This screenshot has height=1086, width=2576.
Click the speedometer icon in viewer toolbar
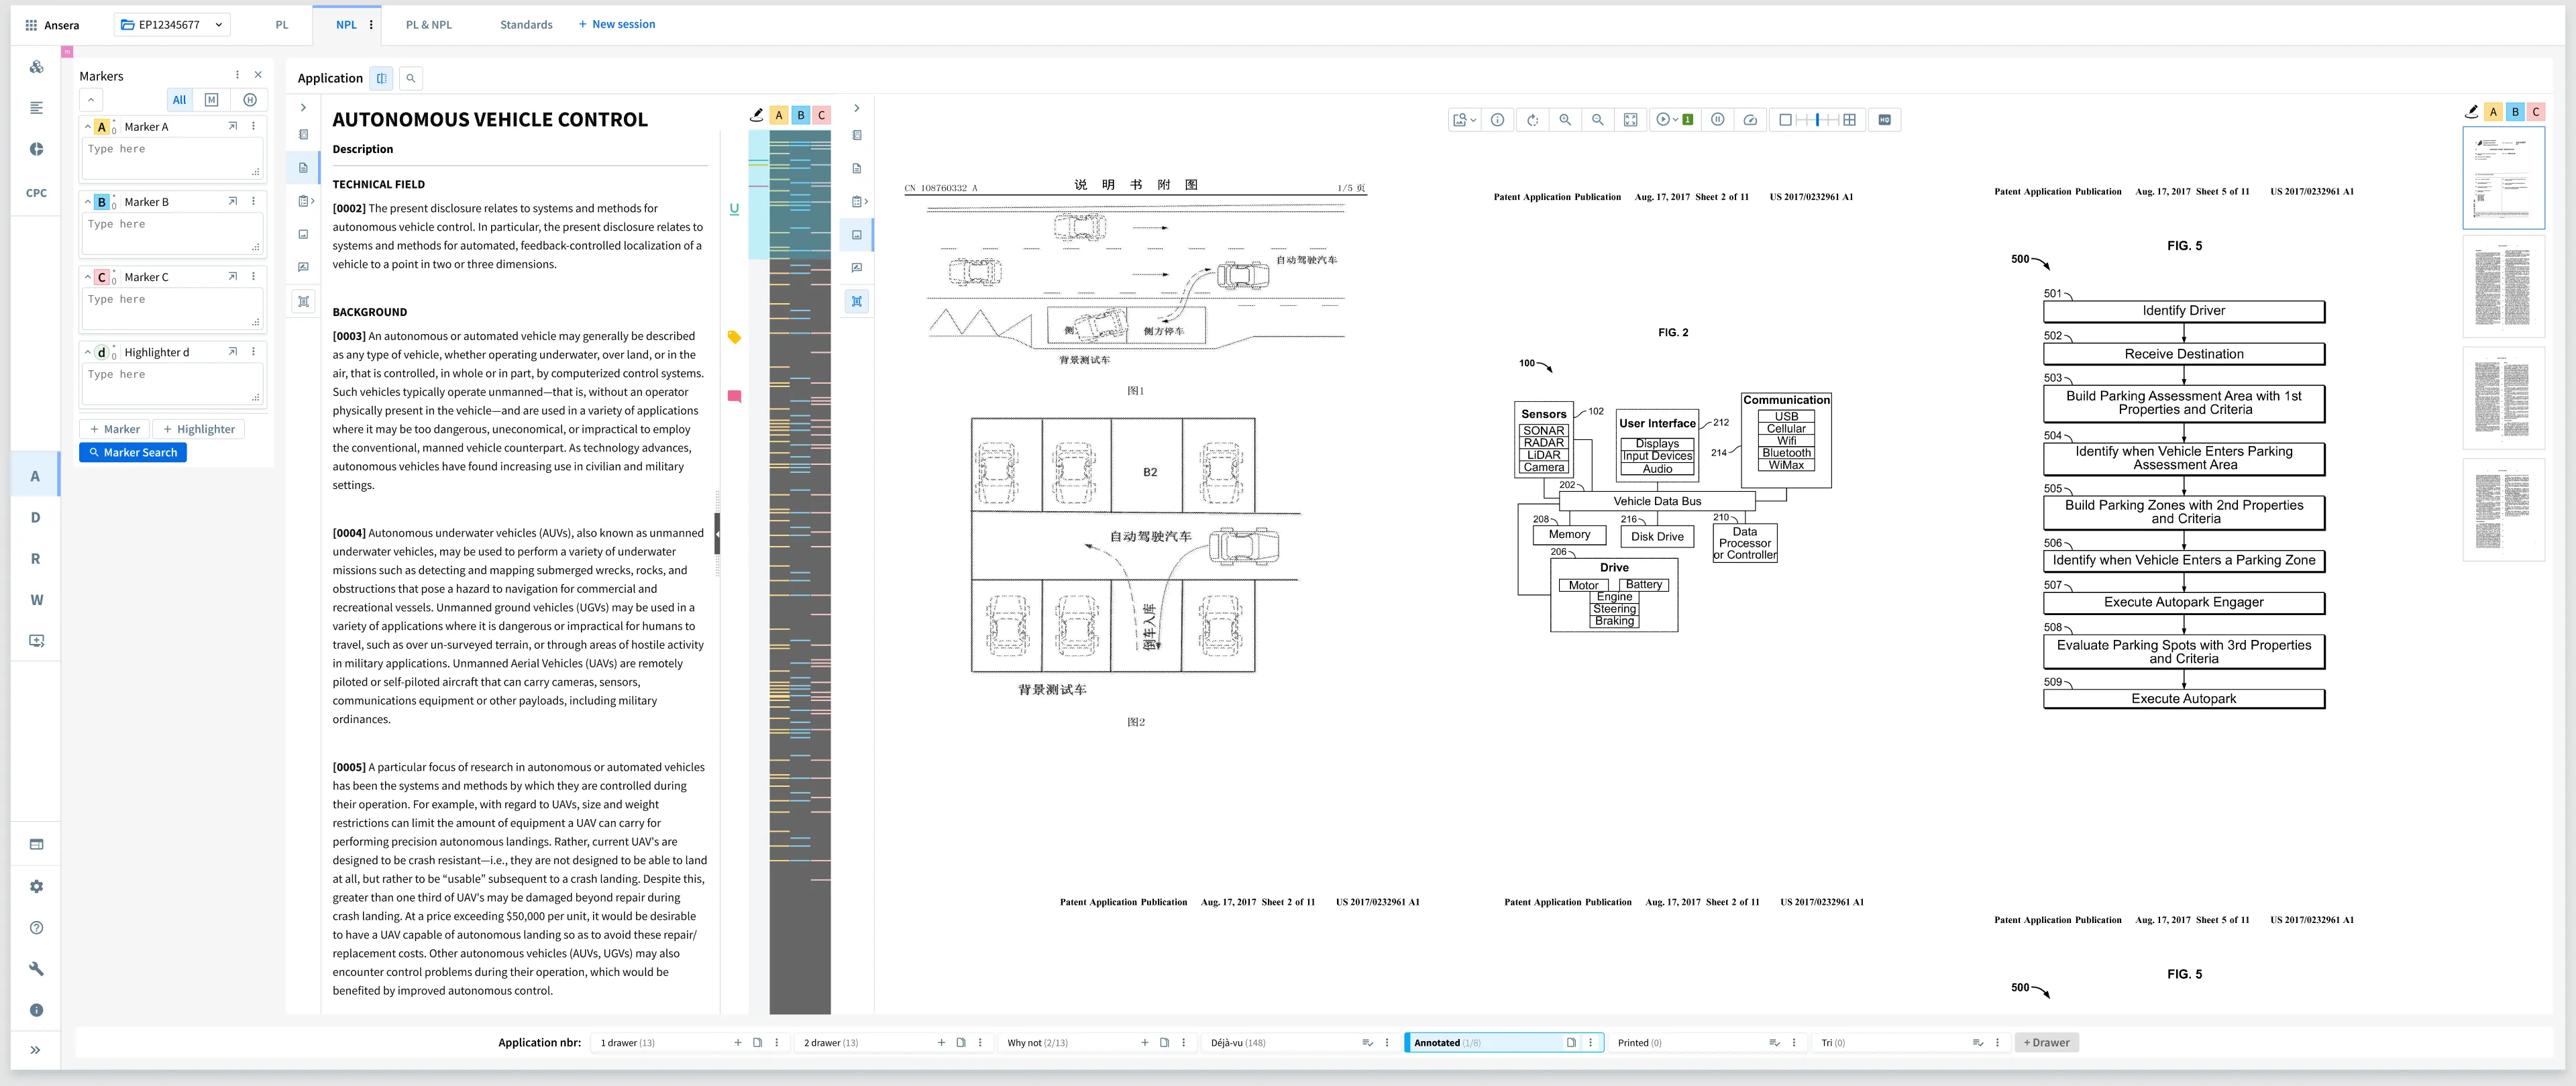coord(1750,120)
